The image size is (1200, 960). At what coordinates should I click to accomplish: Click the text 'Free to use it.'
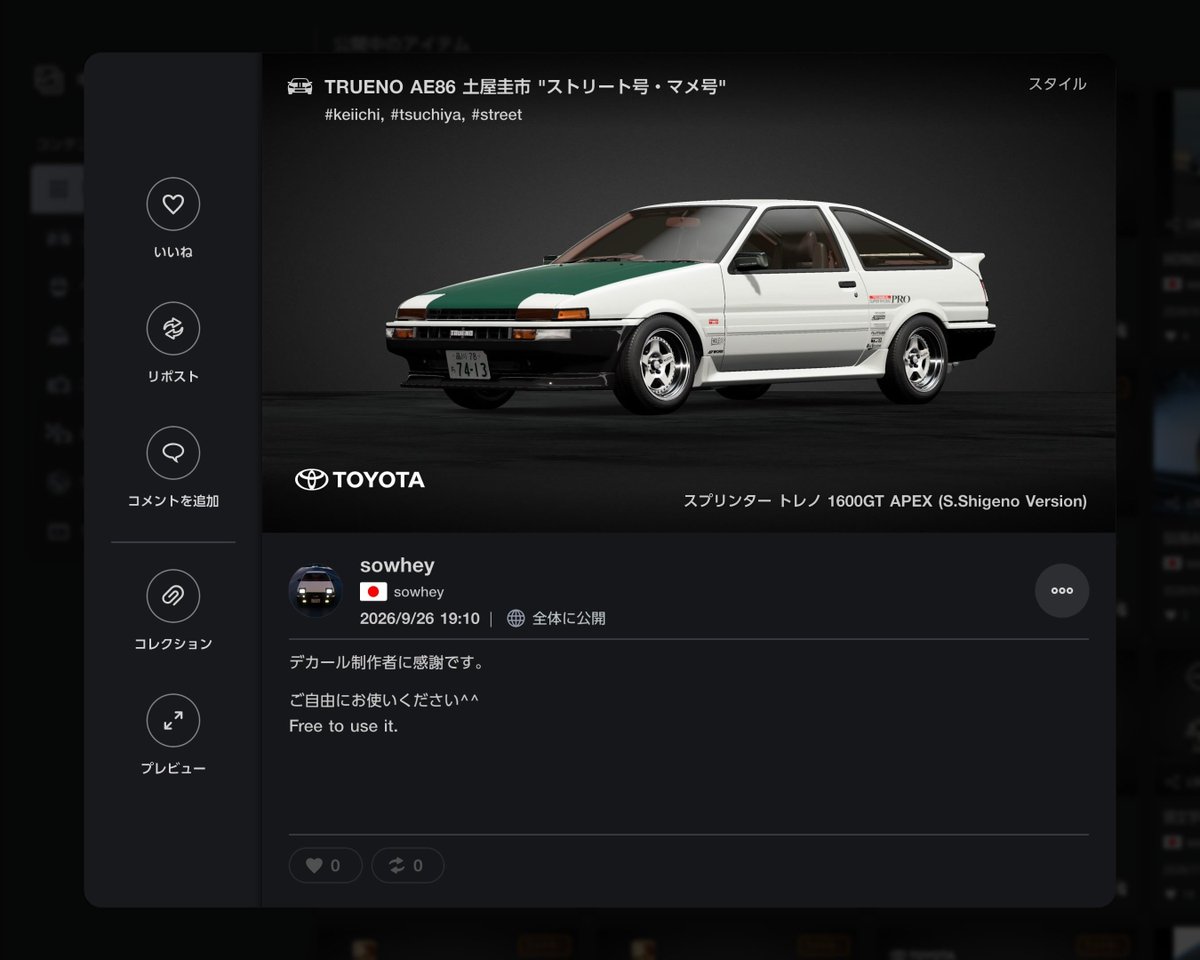(343, 726)
